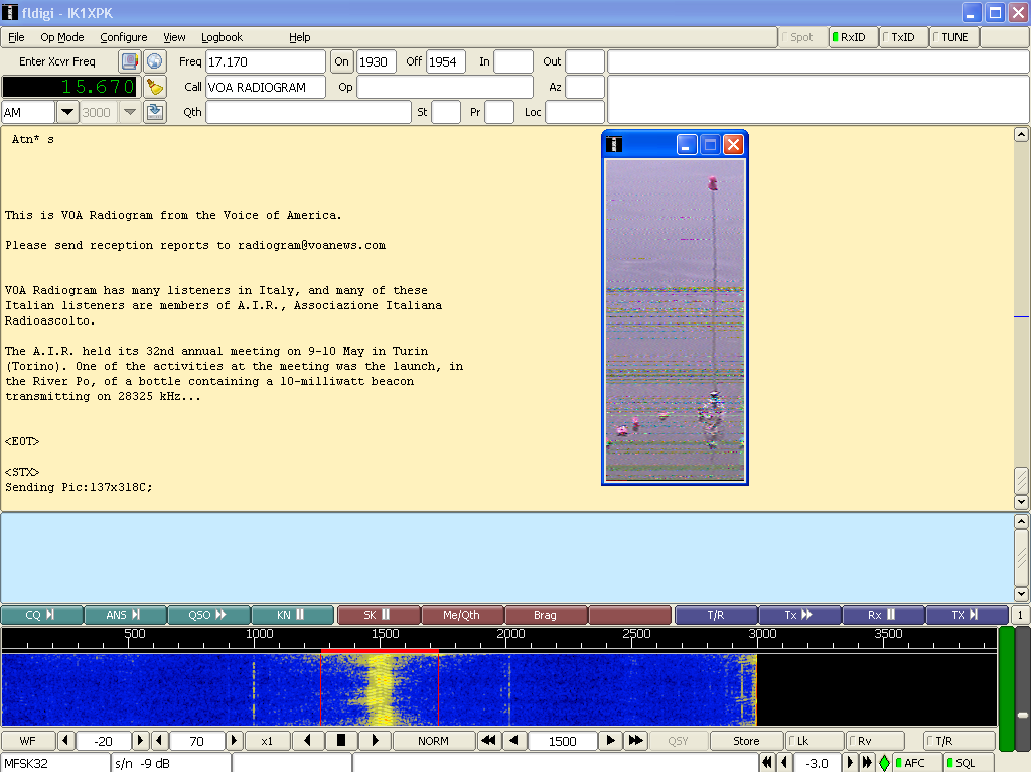
Task: Open the AM mode dropdown arrow
Action: (x=66, y=112)
